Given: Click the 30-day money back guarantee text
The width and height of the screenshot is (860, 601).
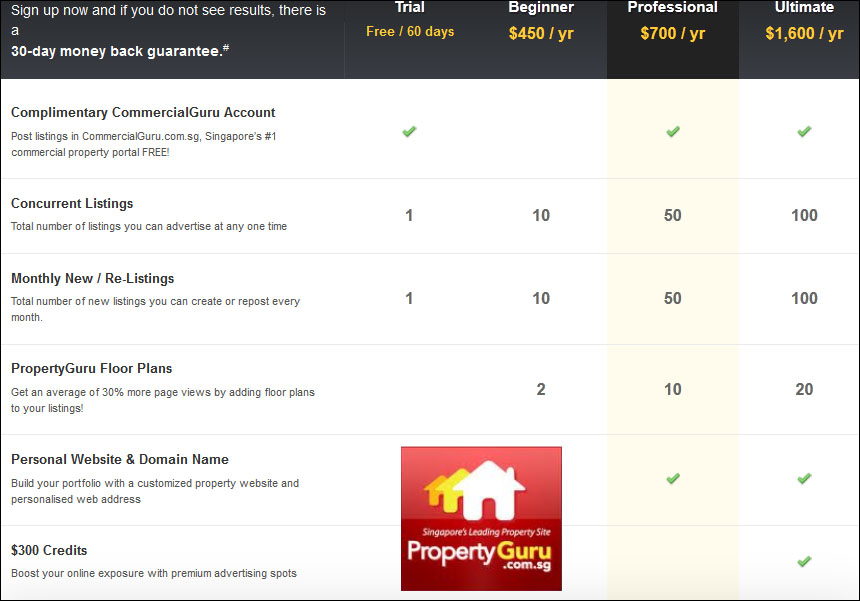Looking at the screenshot, I should click(x=120, y=51).
